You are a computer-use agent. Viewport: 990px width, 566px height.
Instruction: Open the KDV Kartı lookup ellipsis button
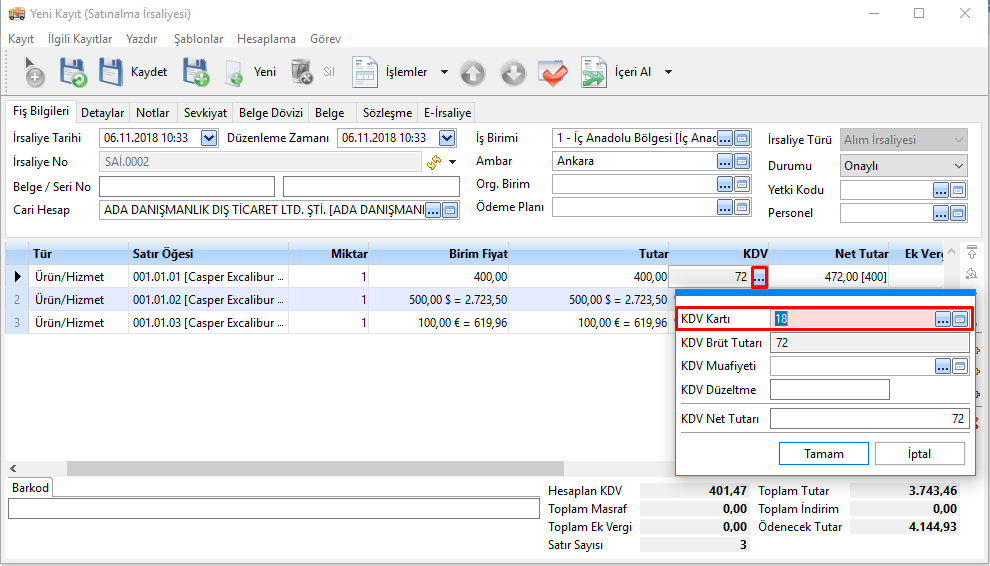click(942, 319)
